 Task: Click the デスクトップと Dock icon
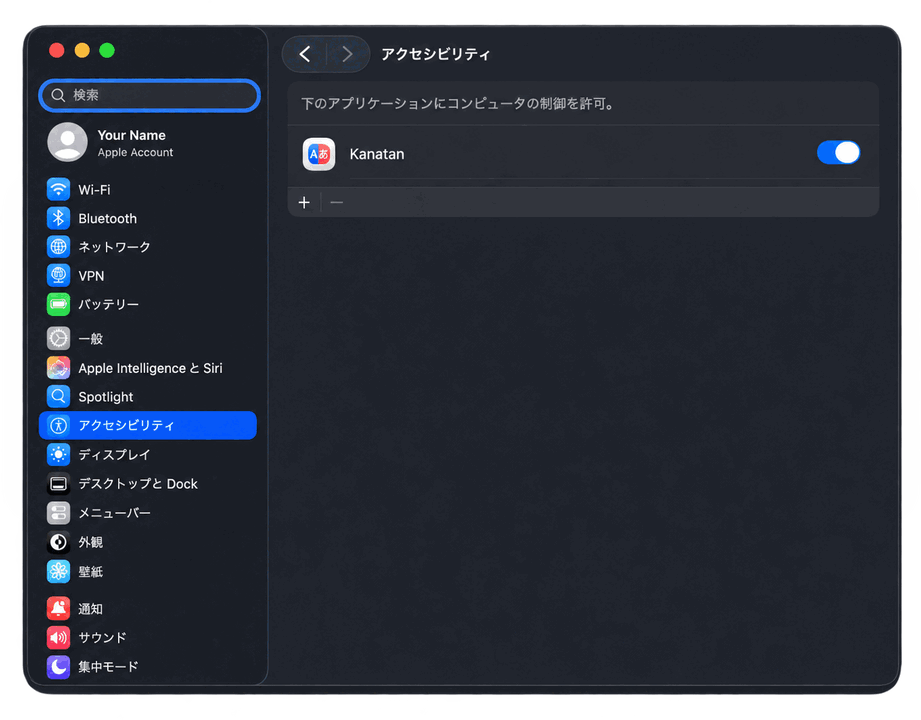tap(58, 483)
